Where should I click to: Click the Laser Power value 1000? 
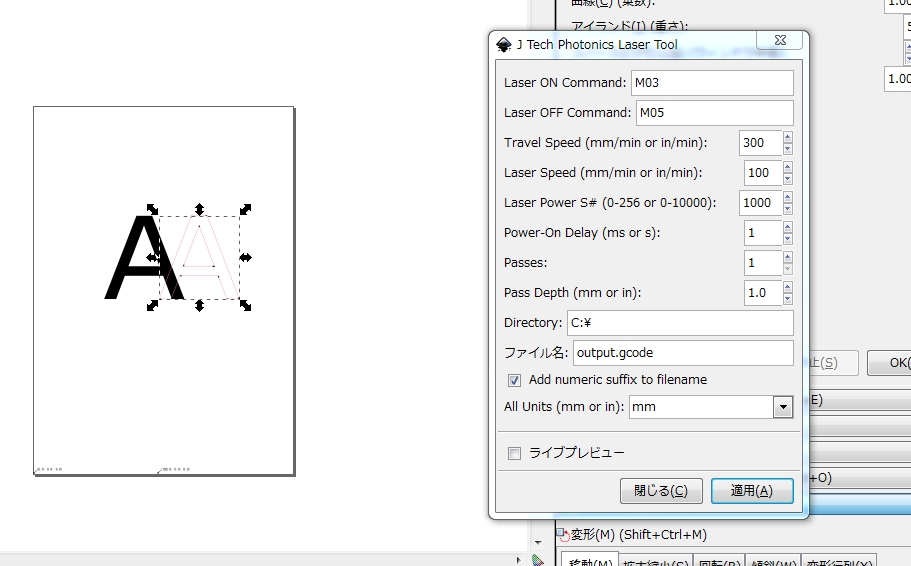(x=761, y=203)
